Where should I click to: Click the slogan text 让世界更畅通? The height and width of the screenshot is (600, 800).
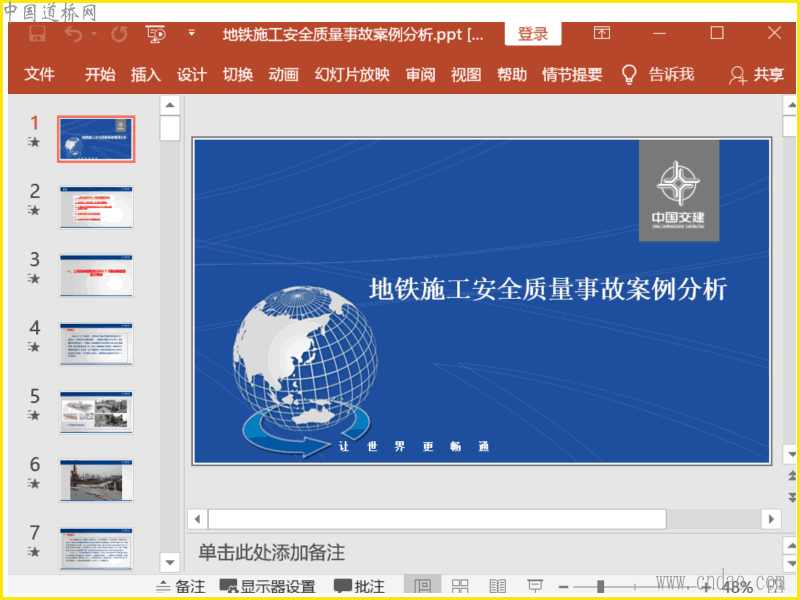coord(414,446)
